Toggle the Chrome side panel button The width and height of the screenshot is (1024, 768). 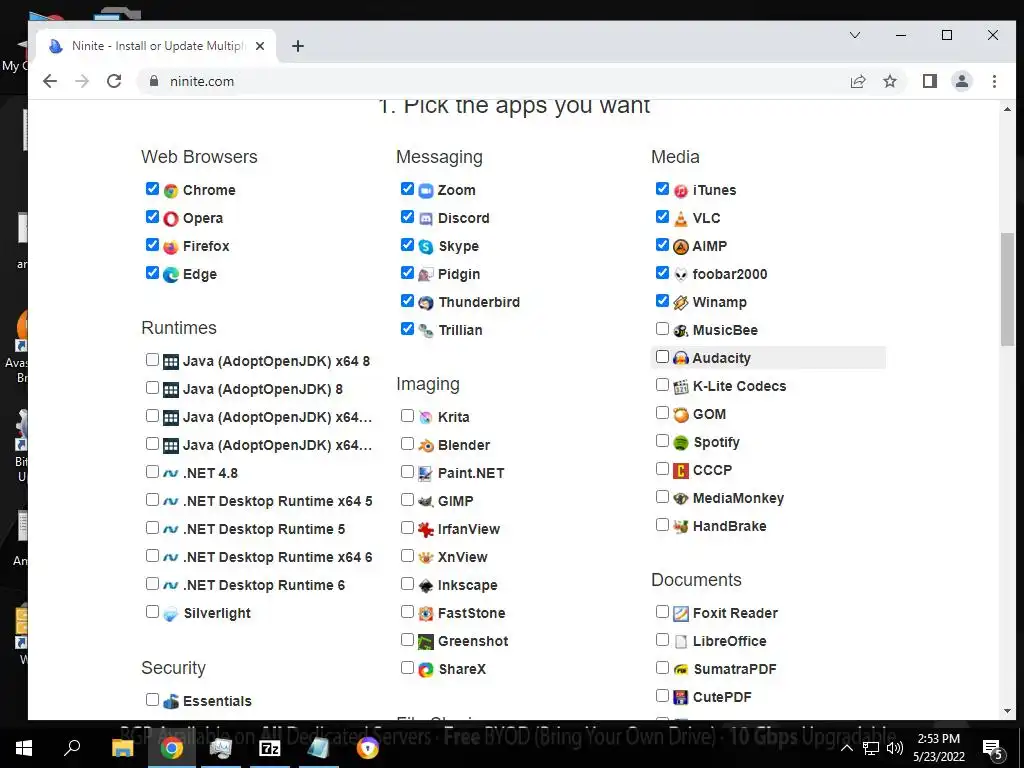coord(929,81)
